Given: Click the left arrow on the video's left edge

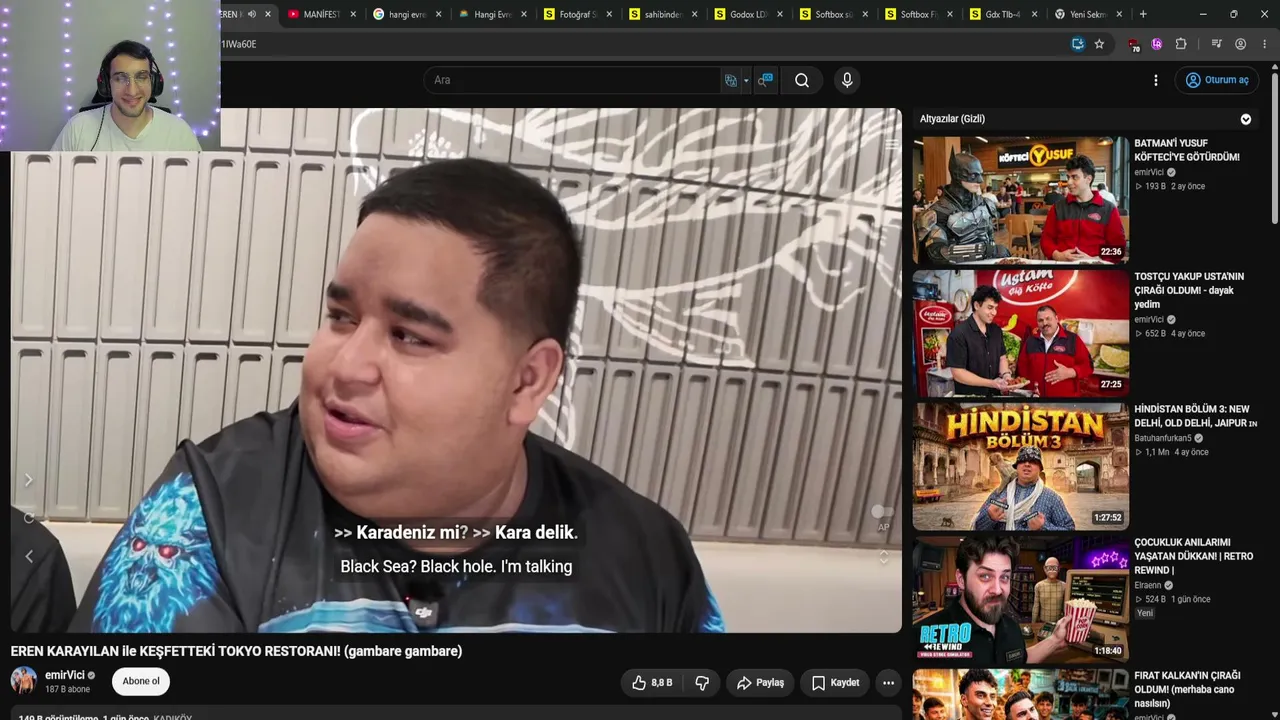Looking at the screenshot, I should tap(28, 556).
